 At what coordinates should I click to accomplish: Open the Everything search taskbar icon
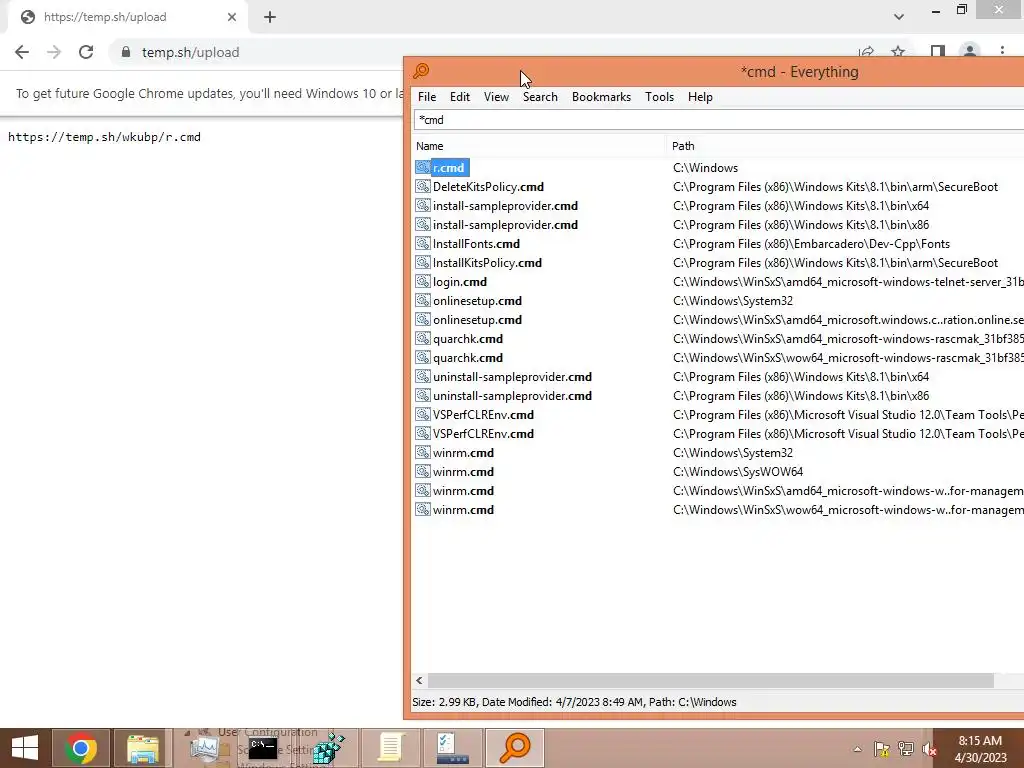pos(515,748)
